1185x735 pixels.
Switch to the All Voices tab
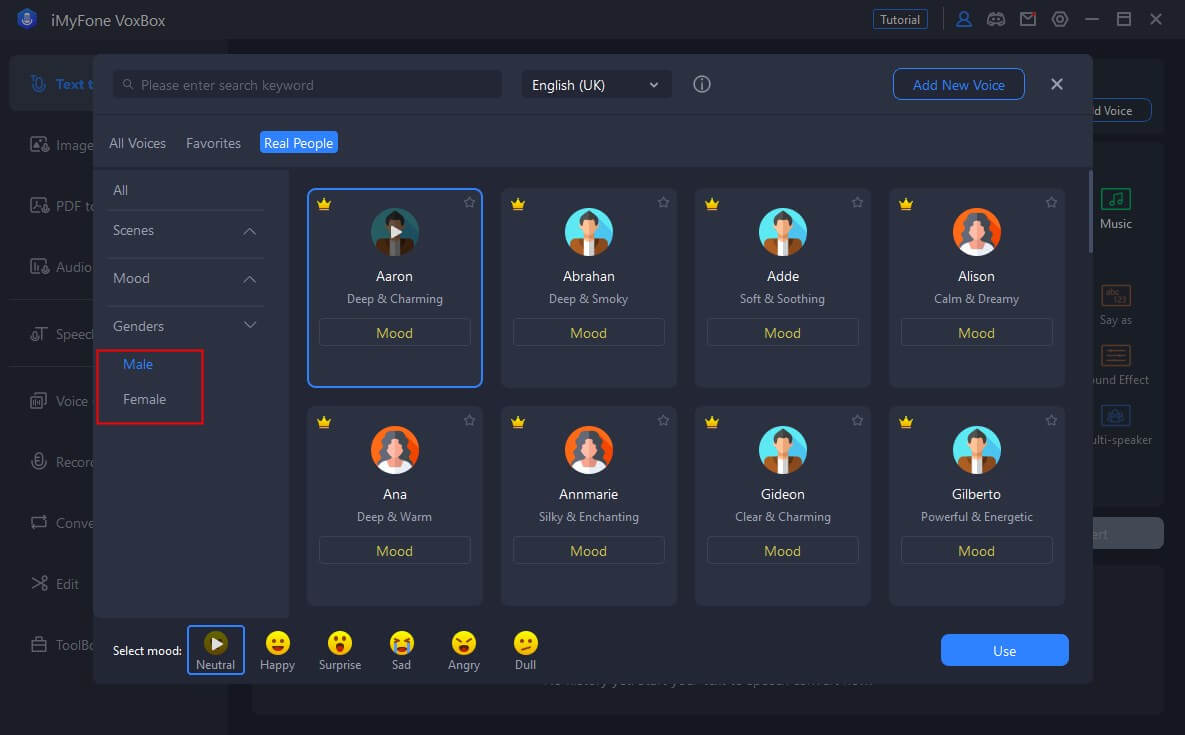click(x=138, y=143)
